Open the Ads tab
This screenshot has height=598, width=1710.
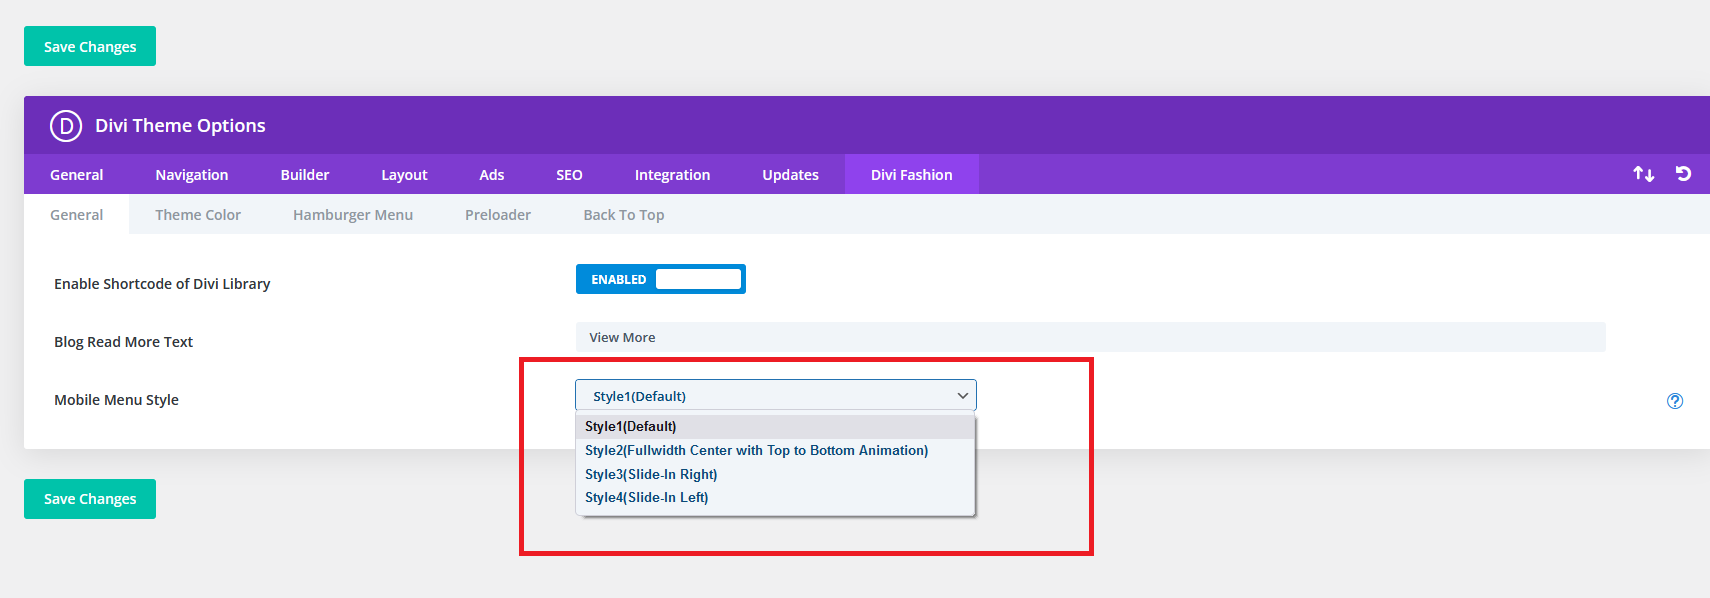click(492, 174)
